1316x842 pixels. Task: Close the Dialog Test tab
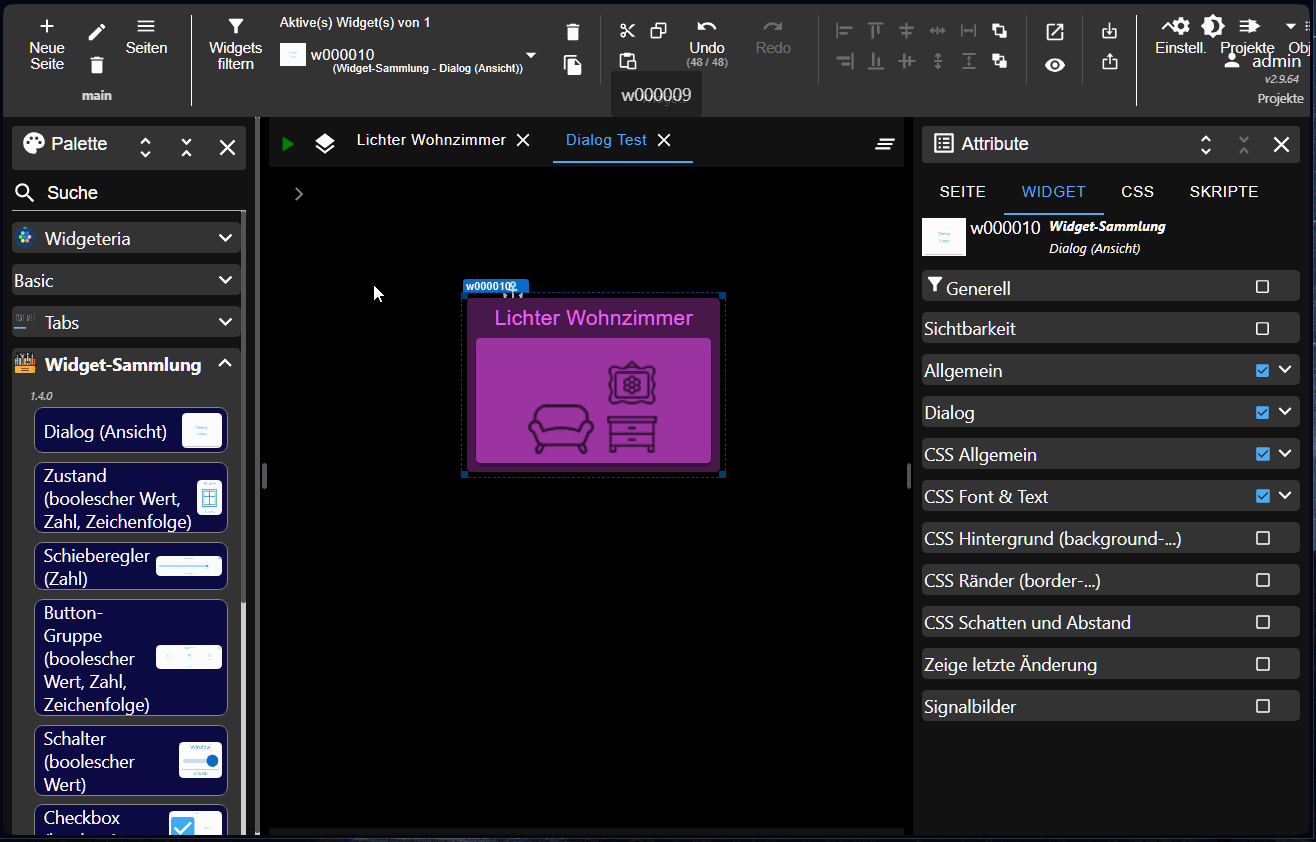tap(664, 141)
